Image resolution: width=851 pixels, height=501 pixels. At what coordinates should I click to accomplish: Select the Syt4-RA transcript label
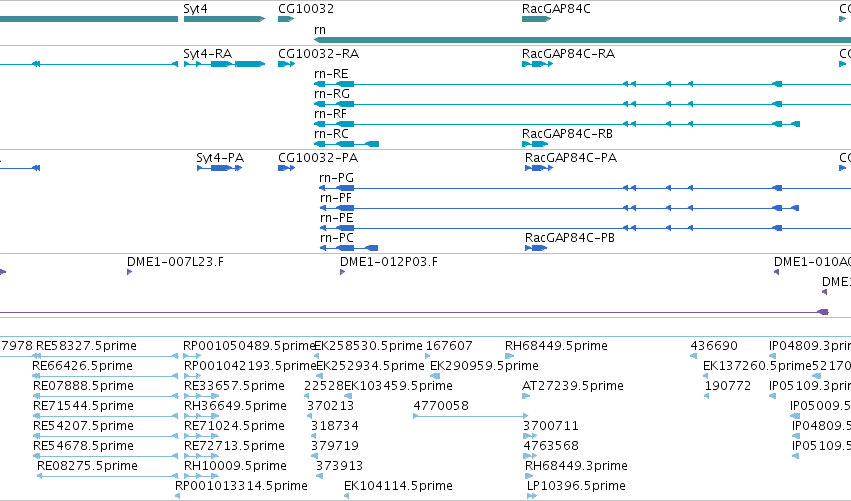207,54
